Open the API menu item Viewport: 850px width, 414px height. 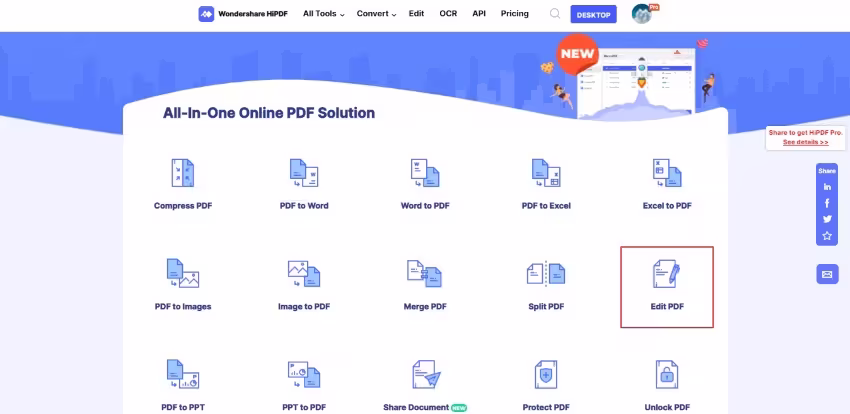pyautogui.click(x=479, y=14)
